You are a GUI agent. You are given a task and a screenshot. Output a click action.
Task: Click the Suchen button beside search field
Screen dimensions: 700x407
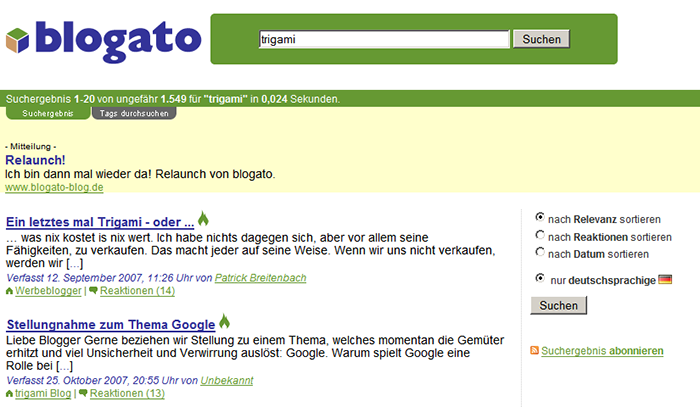(542, 39)
